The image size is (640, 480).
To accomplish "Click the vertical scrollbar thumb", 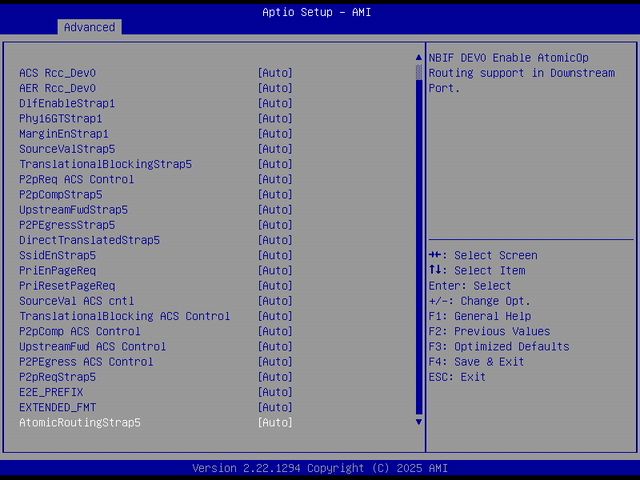I will 419,72.
